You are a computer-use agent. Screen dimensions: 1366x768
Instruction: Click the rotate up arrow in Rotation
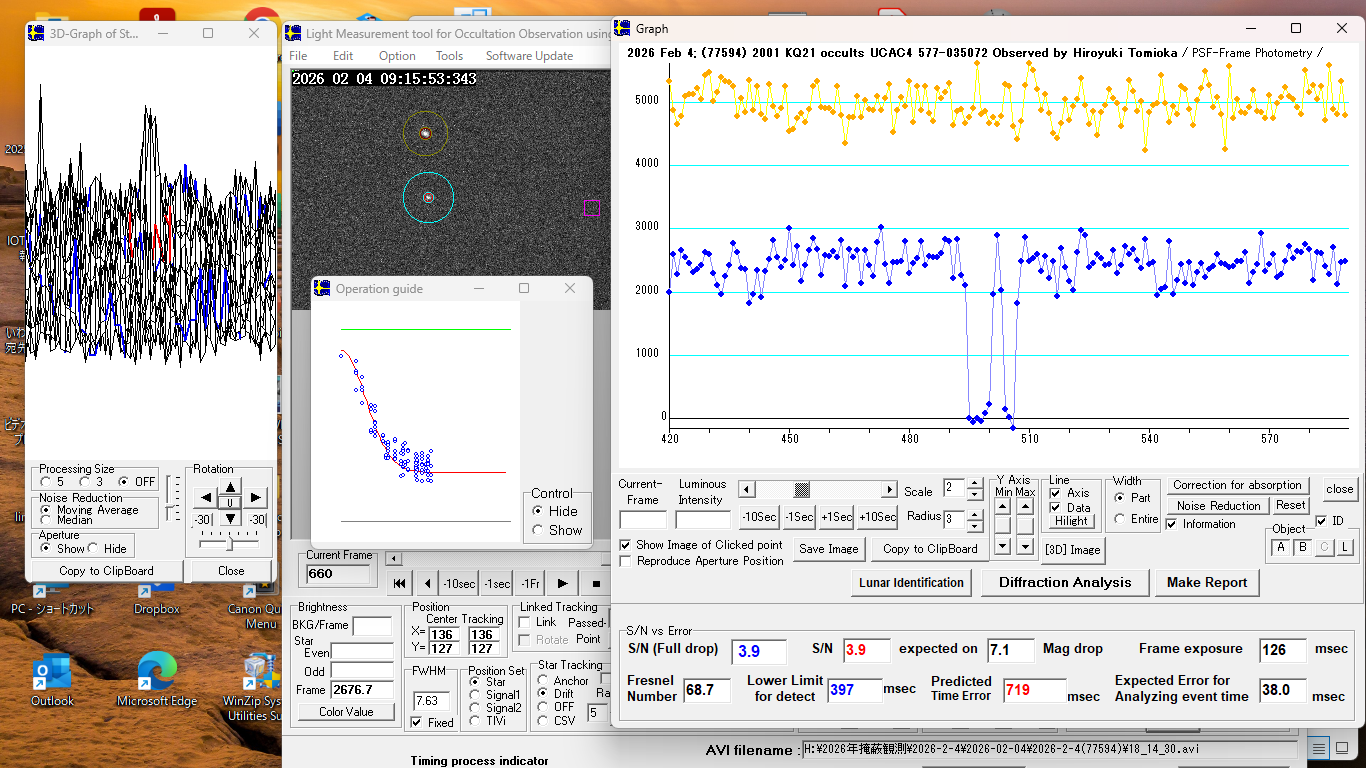(x=230, y=486)
